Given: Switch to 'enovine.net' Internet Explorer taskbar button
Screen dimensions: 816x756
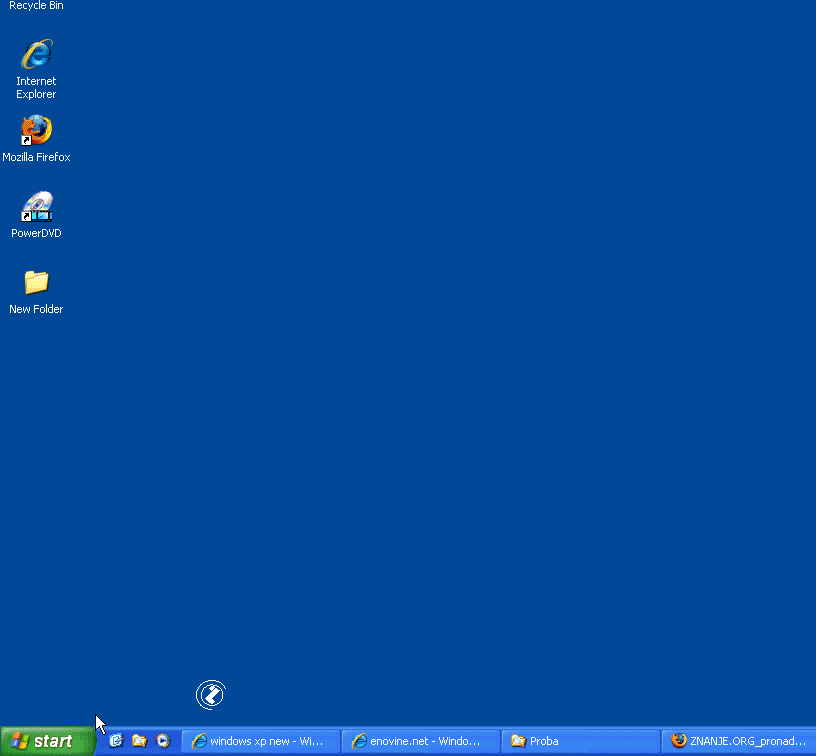Looking at the screenshot, I should pos(421,741).
